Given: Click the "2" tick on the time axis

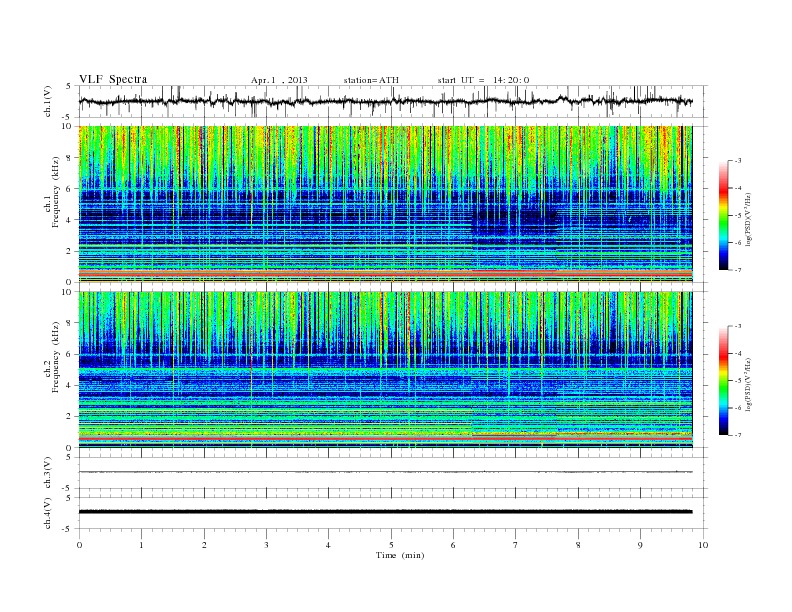Looking at the screenshot, I should [204, 545].
